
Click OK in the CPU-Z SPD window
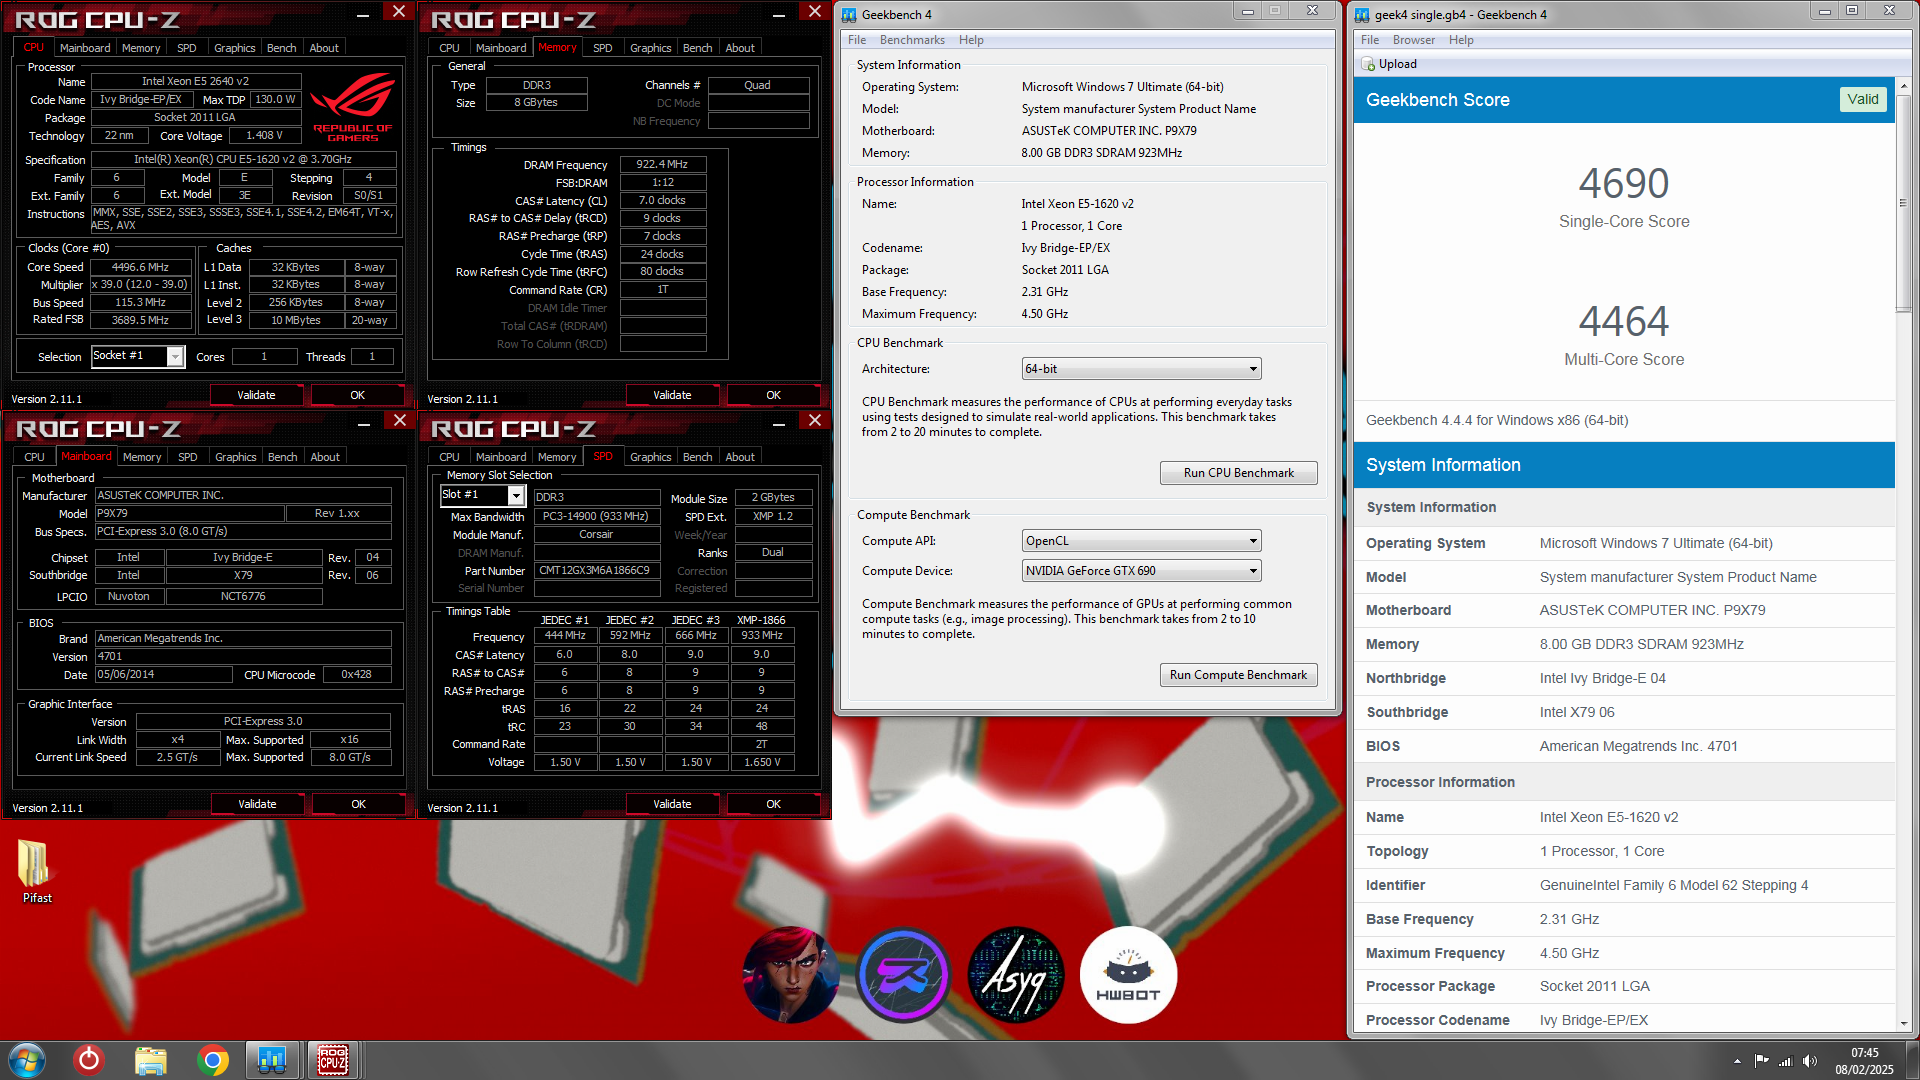[x=773, y=804]
